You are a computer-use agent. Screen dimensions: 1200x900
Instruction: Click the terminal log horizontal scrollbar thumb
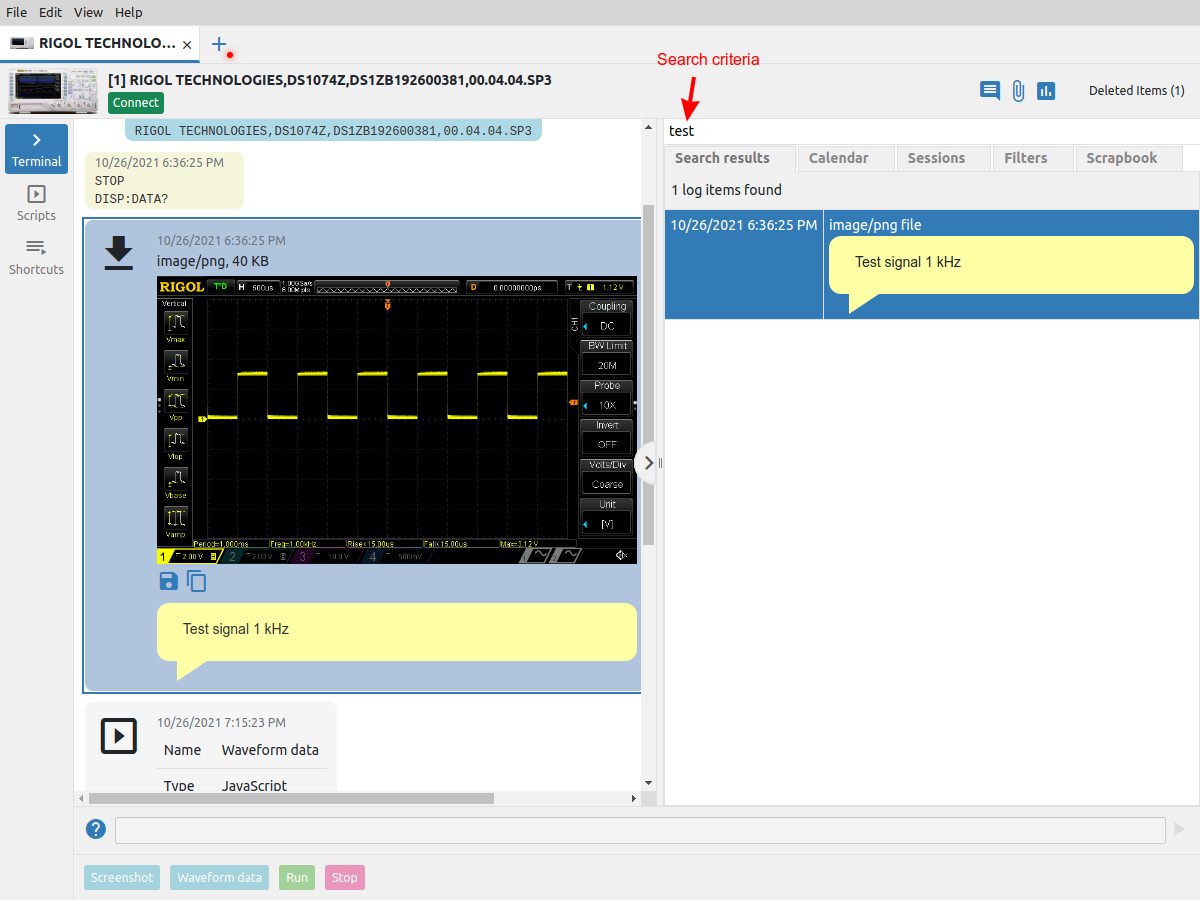[291, 799]
